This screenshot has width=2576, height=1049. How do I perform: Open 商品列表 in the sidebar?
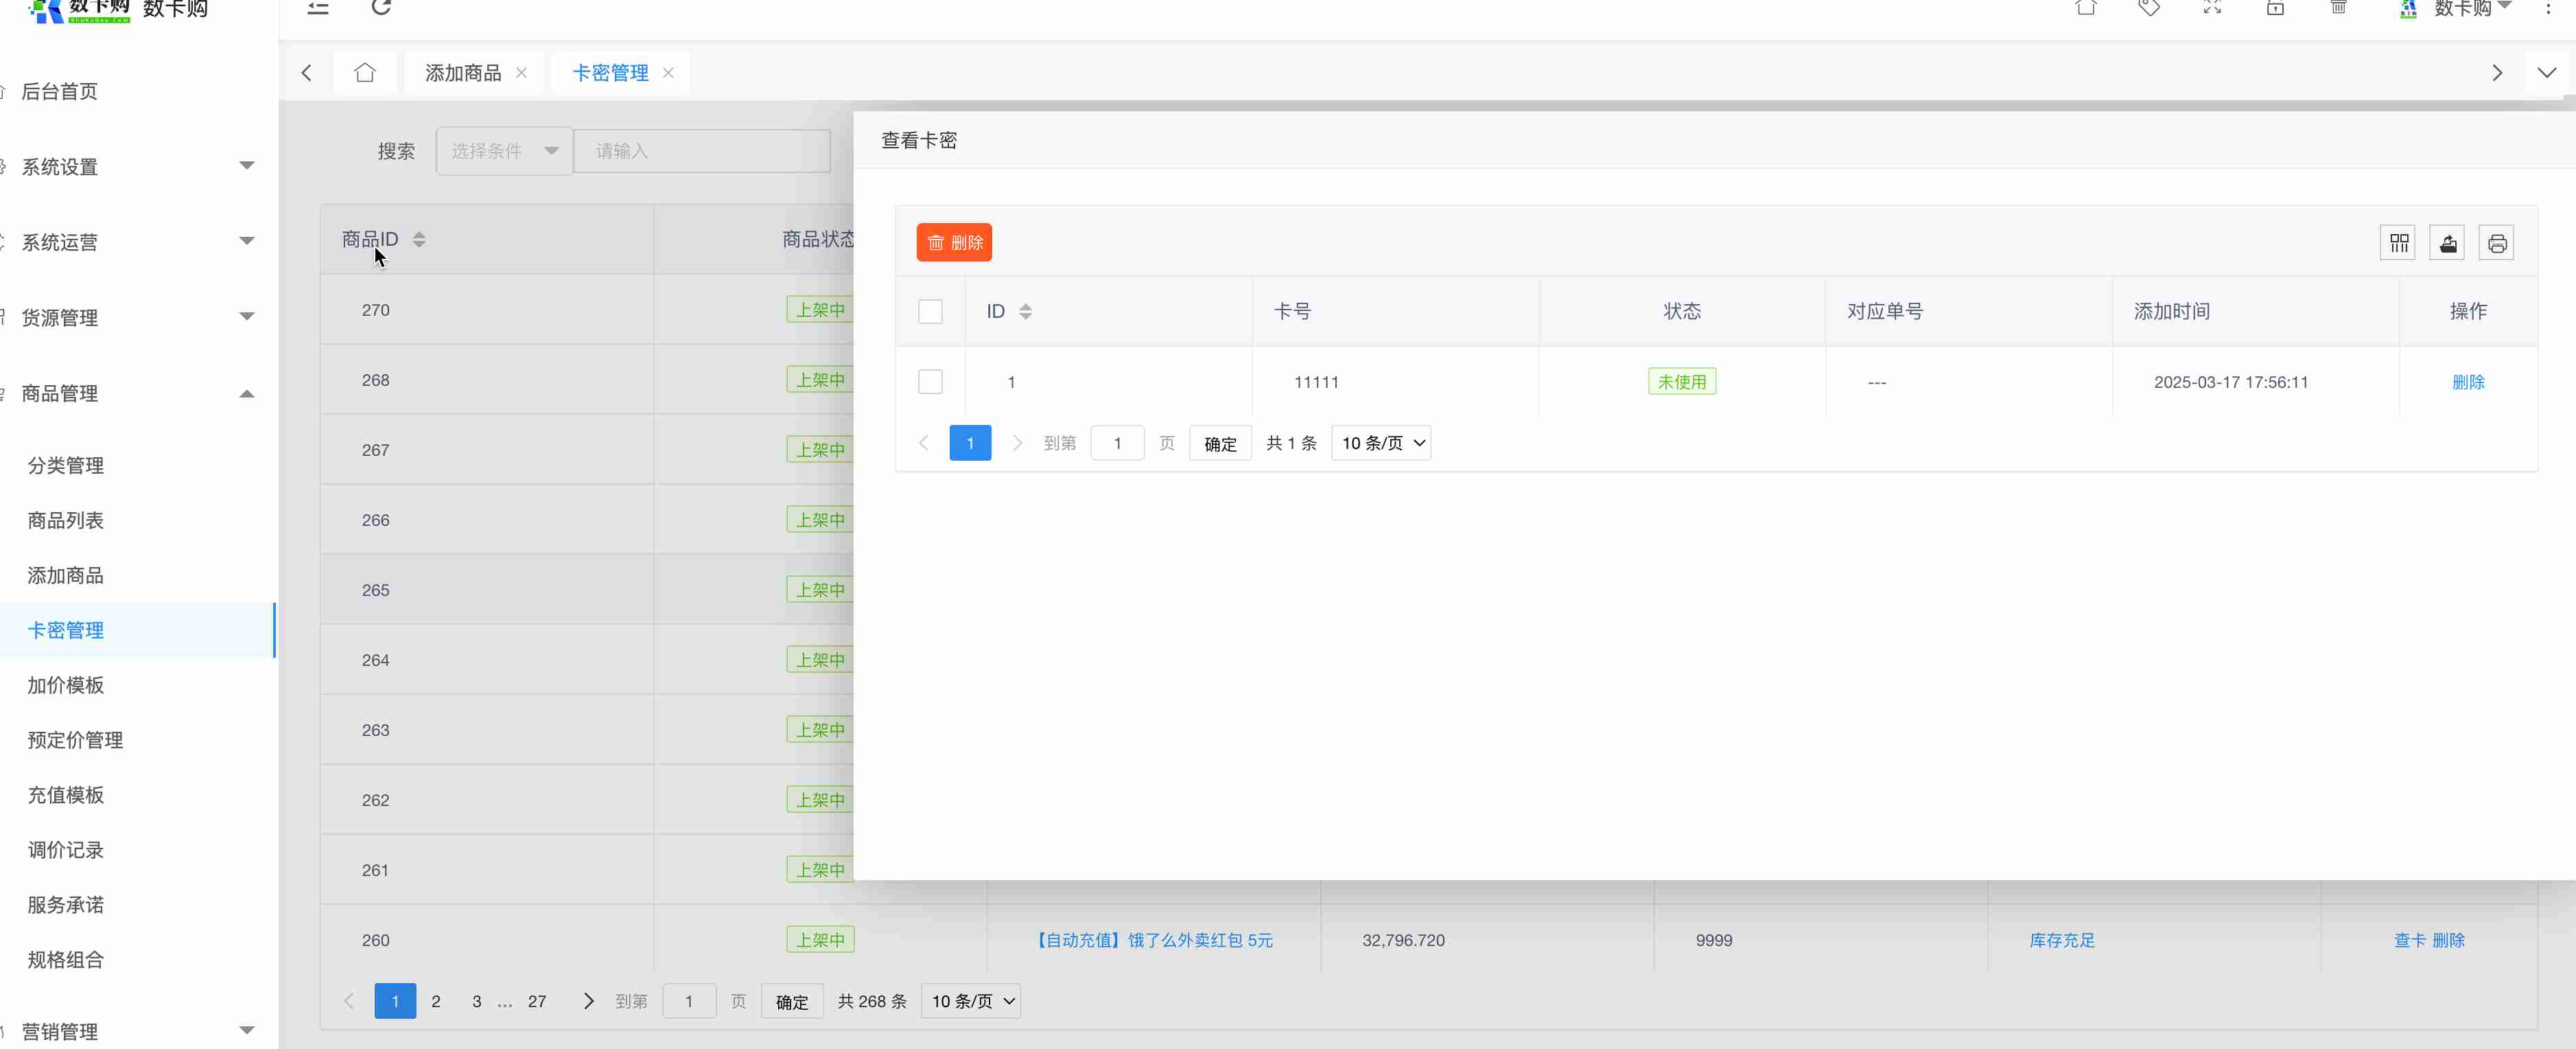point(66,520)
